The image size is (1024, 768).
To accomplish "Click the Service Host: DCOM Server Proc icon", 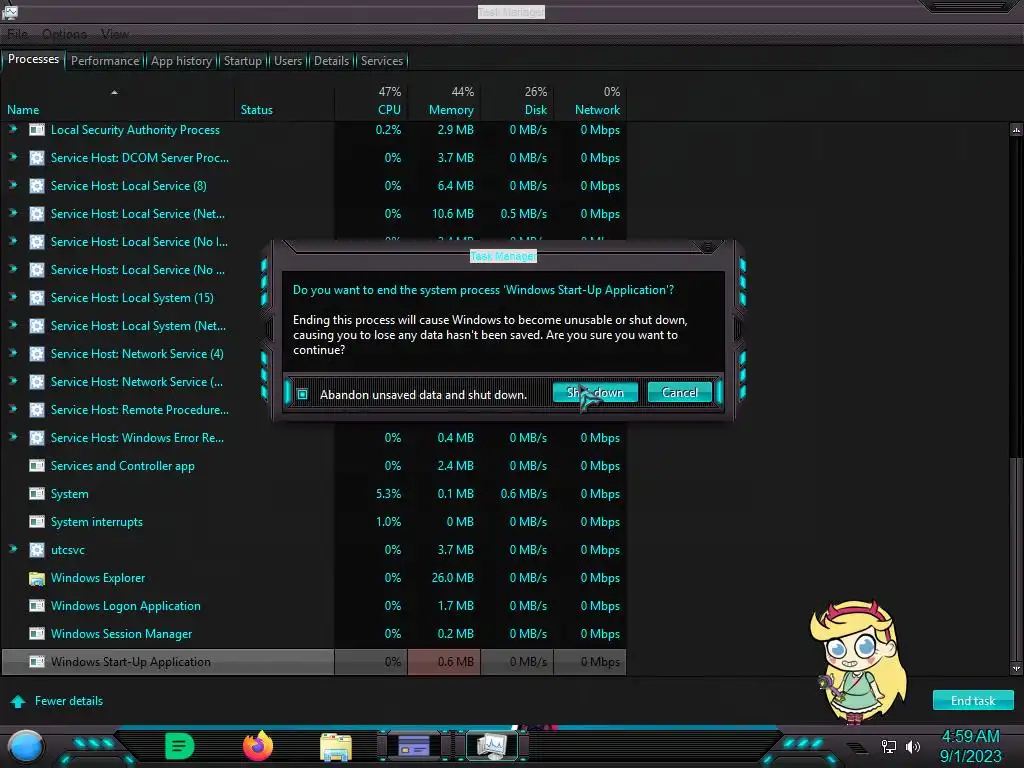I will pos(37,158).
